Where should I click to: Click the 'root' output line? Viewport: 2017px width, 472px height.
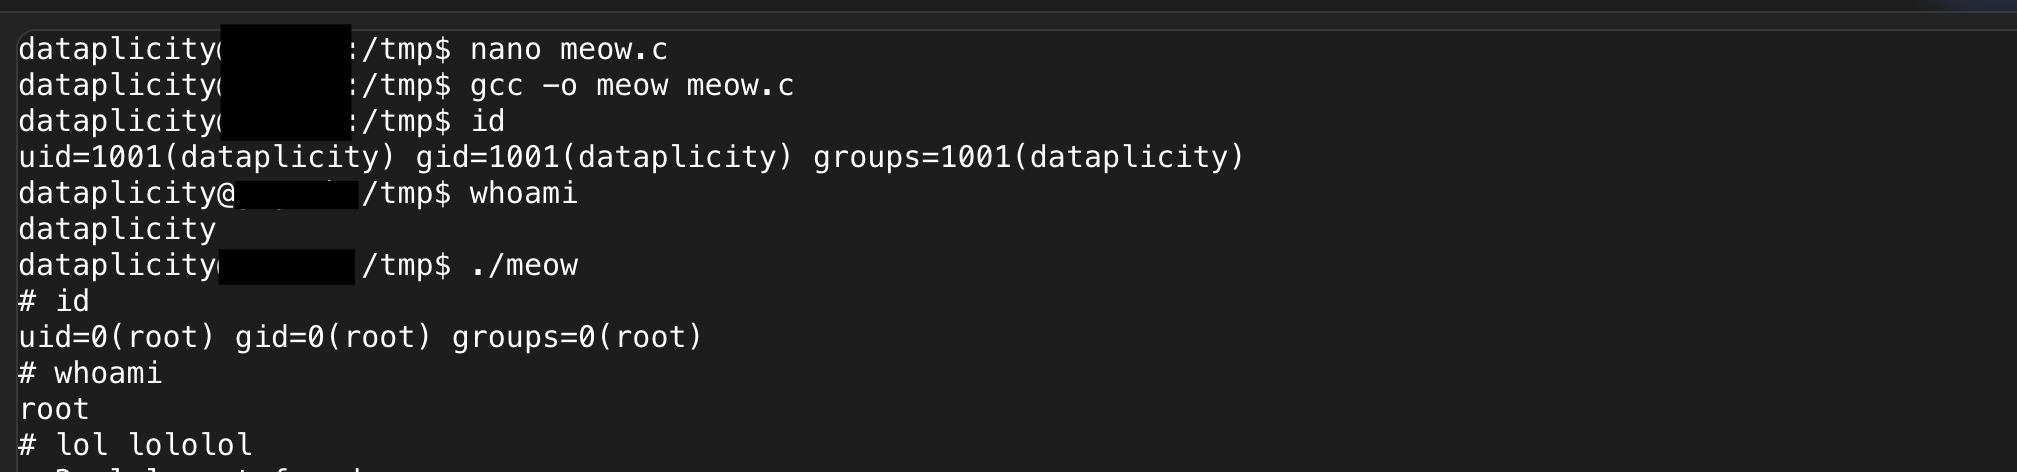point(54,409)
